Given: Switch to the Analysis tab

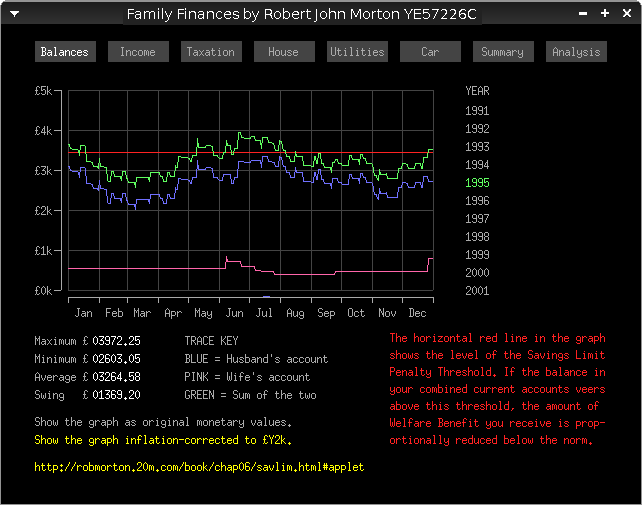Looking at the screenshot, I should point(576,52).
